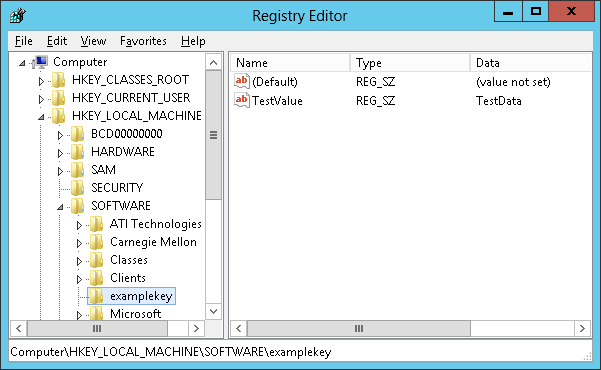Select the TestValue entry name
Screen dimensions: 601x370
278,101
